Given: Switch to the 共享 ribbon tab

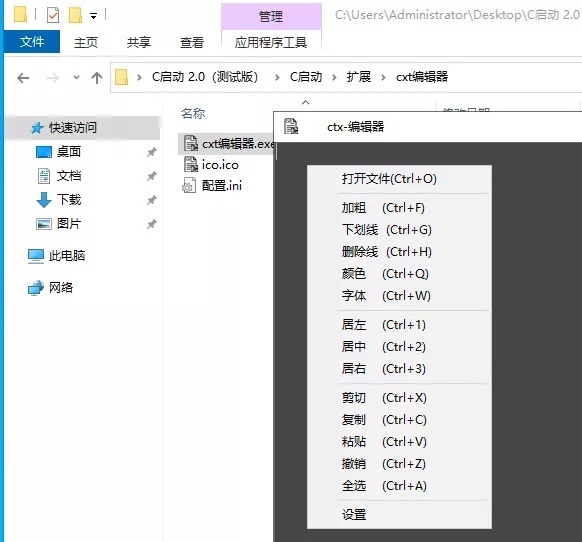Looking at the screenshot, I should 139,42.
